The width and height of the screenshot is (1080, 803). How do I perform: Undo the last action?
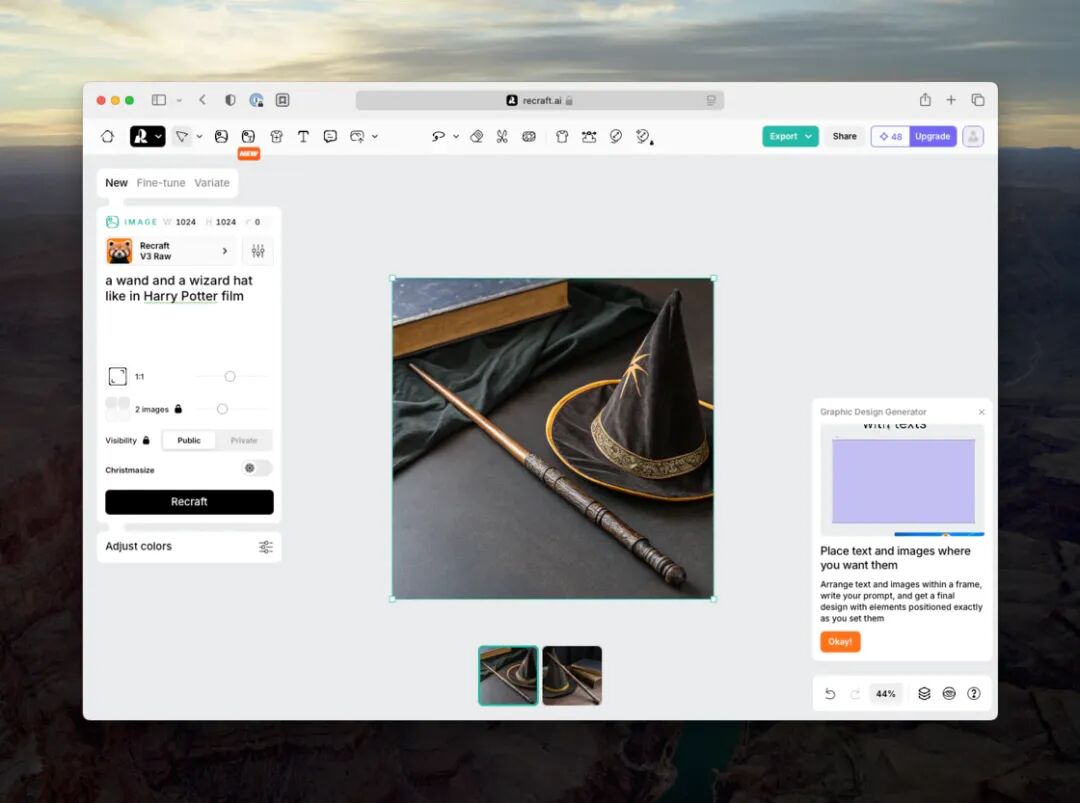(x=830, y=694)
